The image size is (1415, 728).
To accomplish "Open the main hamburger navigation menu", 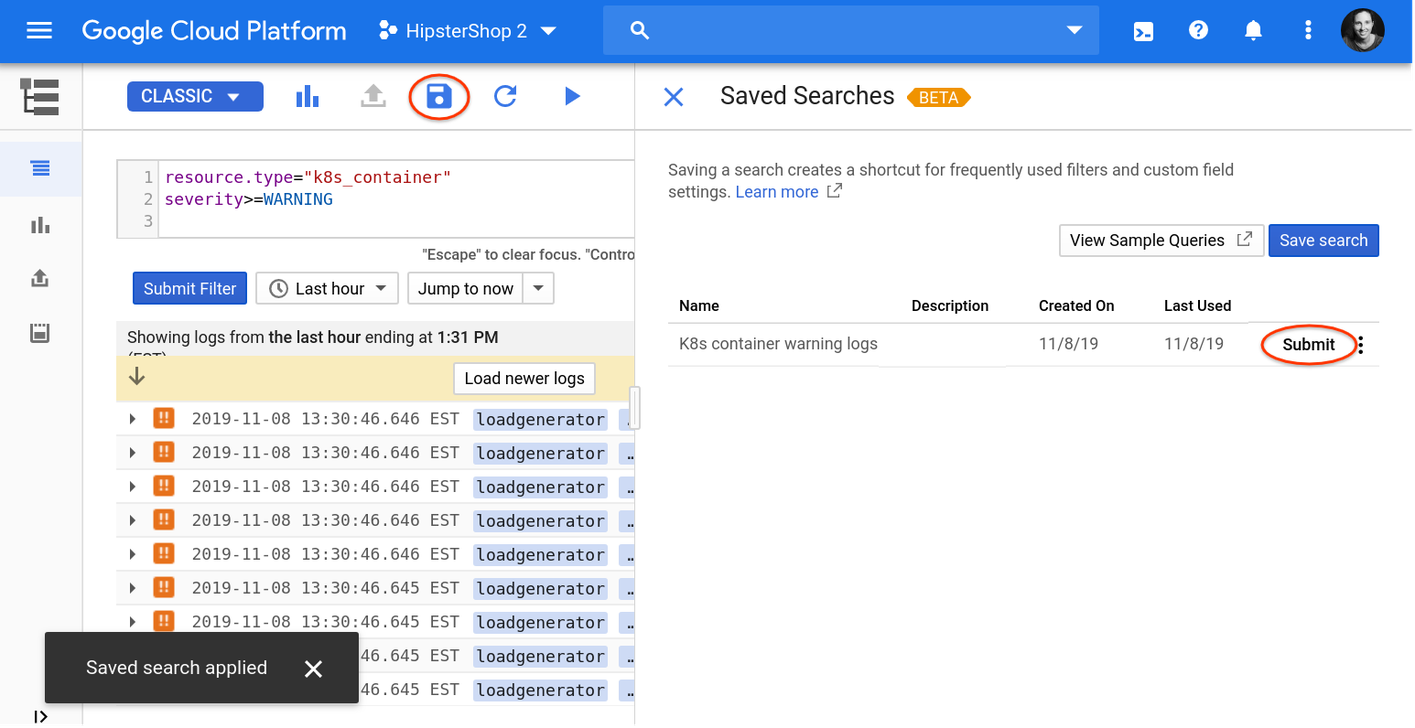I will (x=39, y=31).
